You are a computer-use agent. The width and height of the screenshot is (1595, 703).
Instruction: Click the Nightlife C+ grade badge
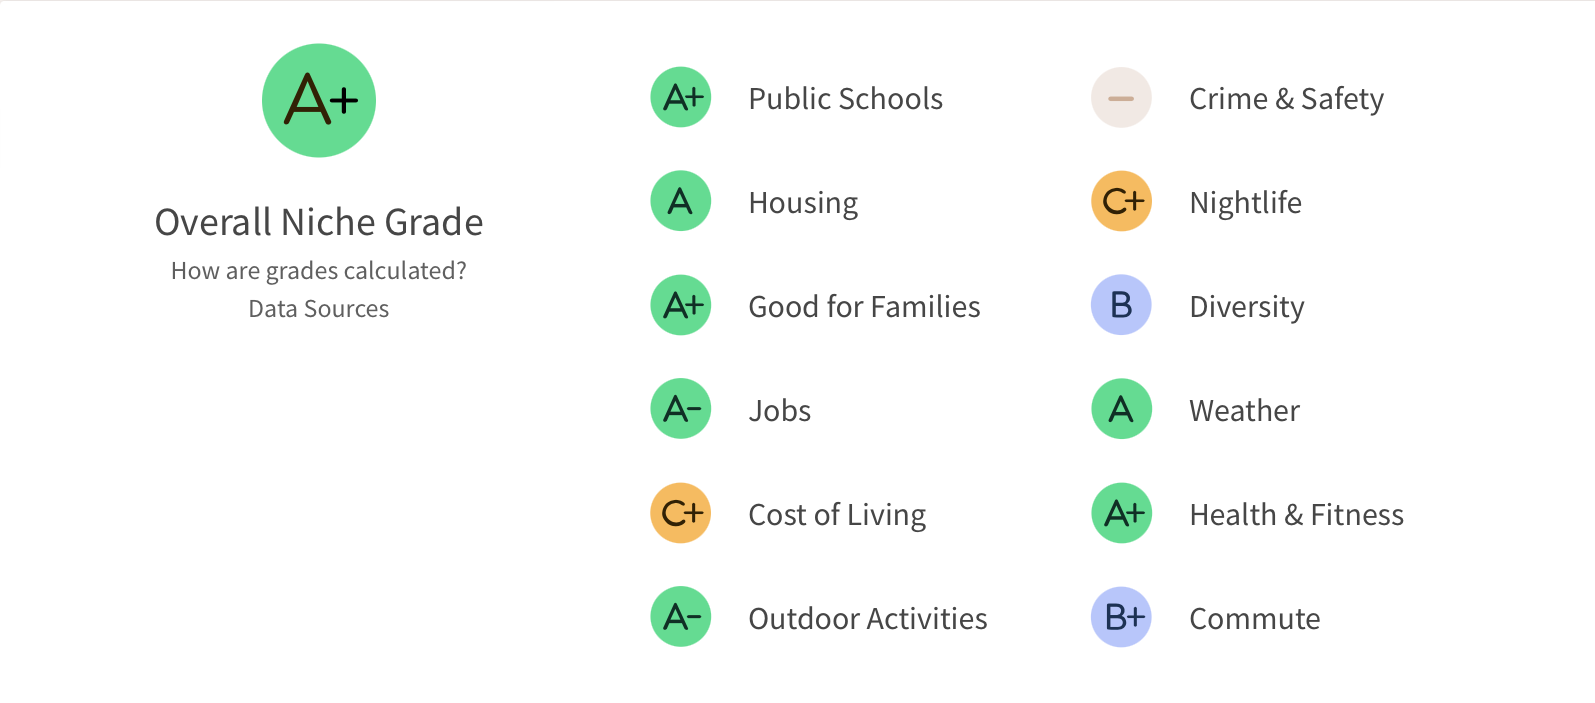pos(1121,201)
